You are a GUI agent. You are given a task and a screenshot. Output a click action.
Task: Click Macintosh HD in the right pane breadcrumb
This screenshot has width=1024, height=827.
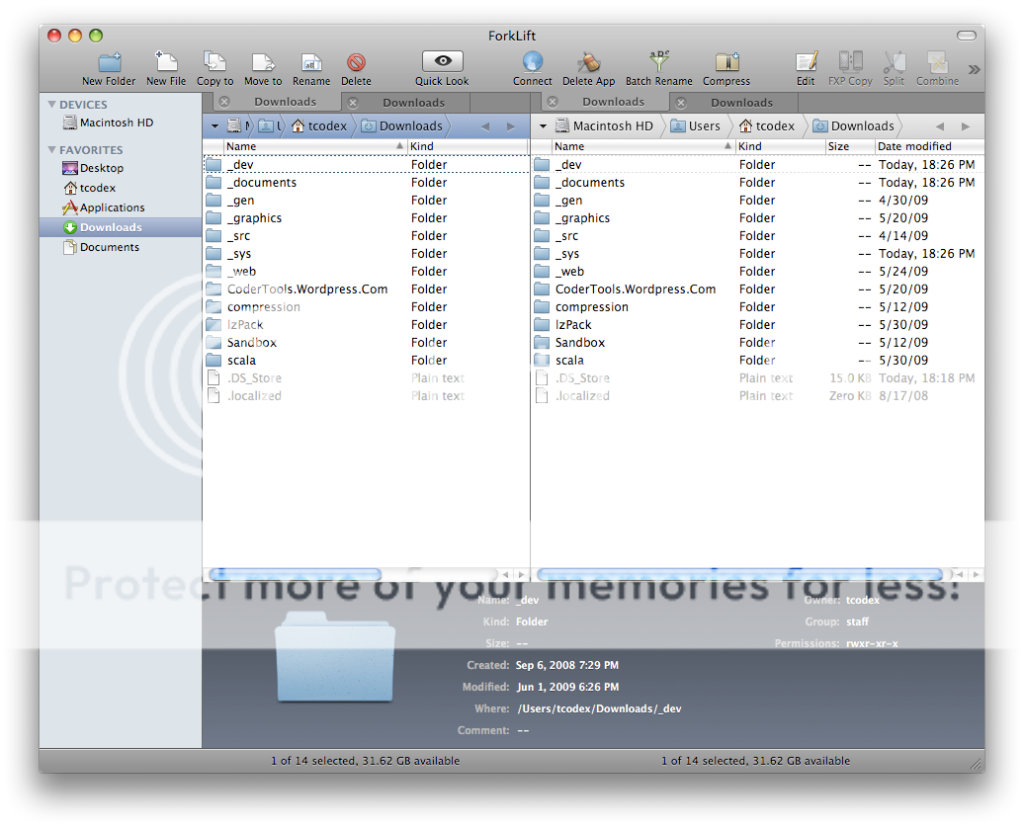coord(603,126)
